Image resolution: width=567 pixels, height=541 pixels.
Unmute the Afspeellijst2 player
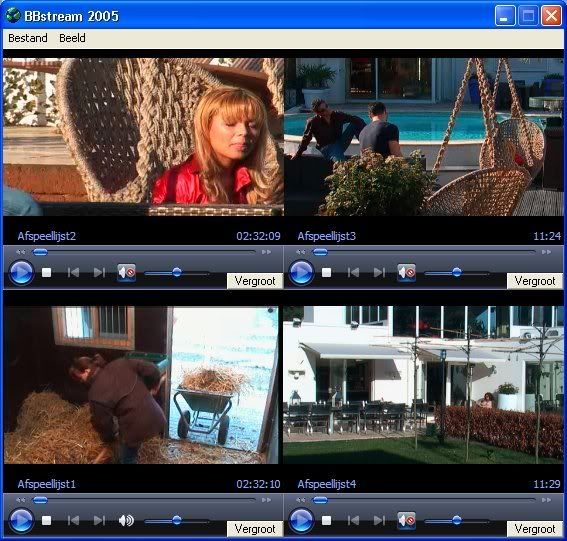pyautogui.click(x=127, y=272)
